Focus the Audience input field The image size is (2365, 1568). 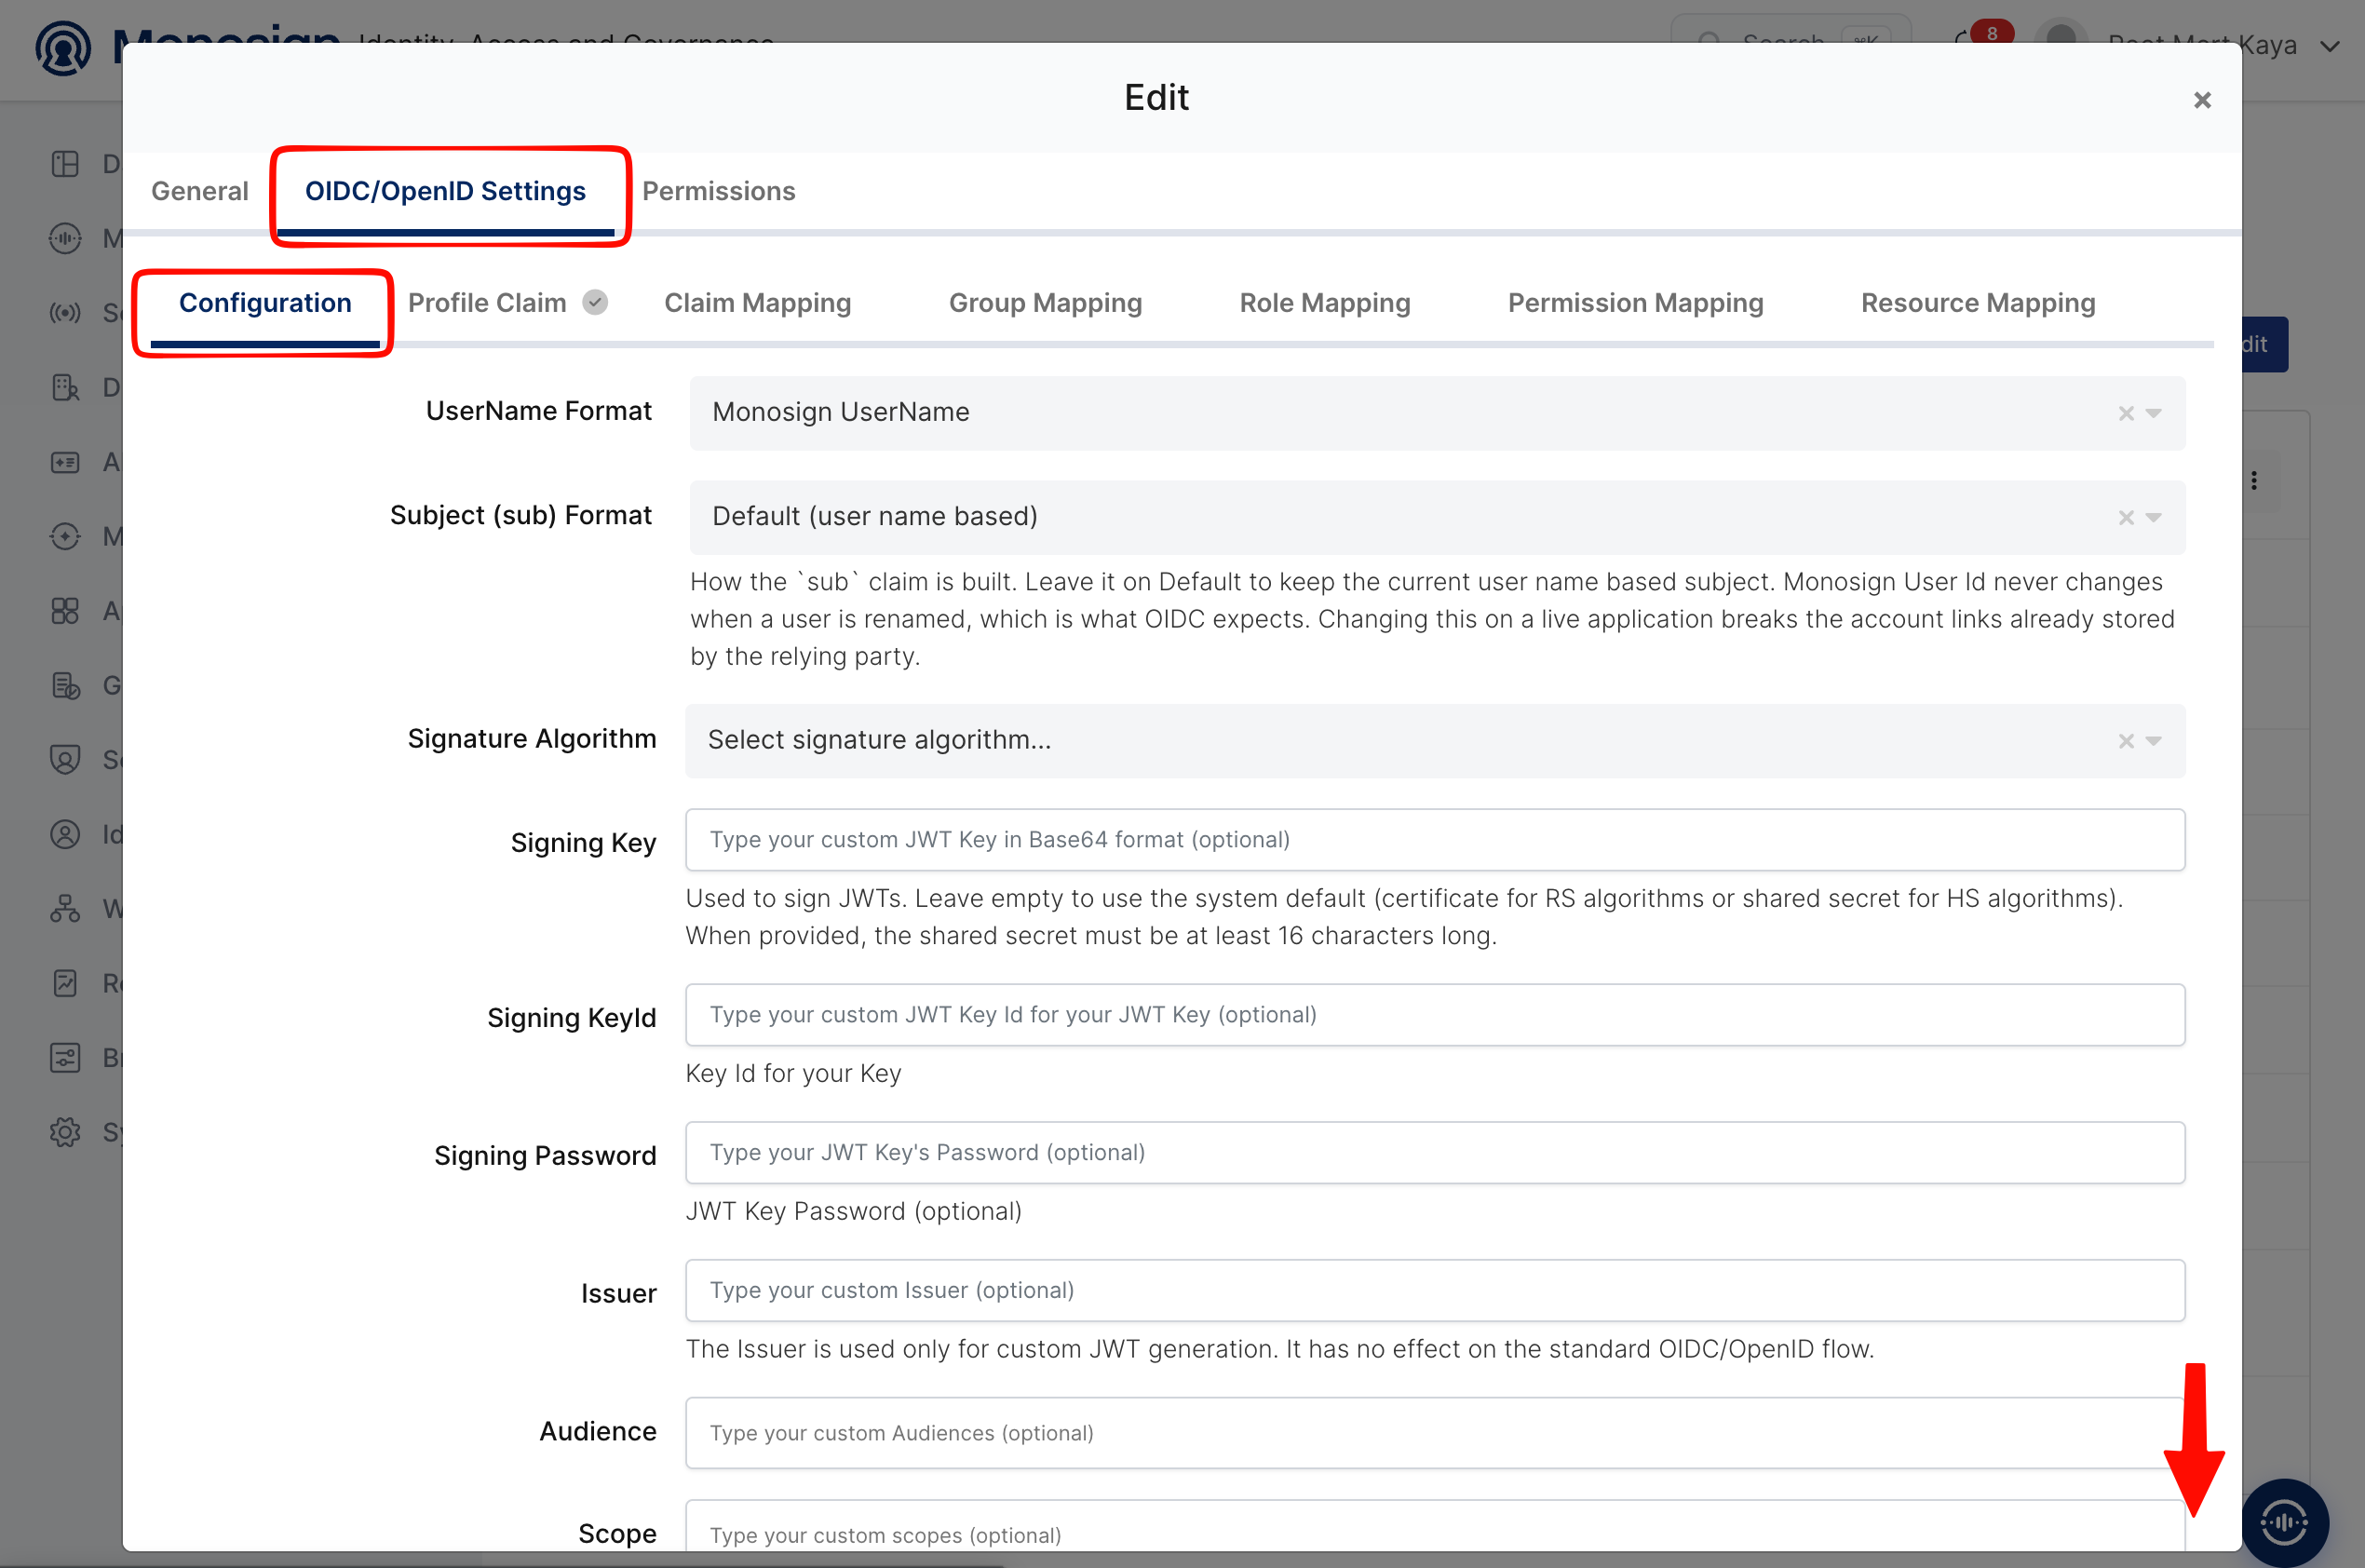(1434, 1433)
